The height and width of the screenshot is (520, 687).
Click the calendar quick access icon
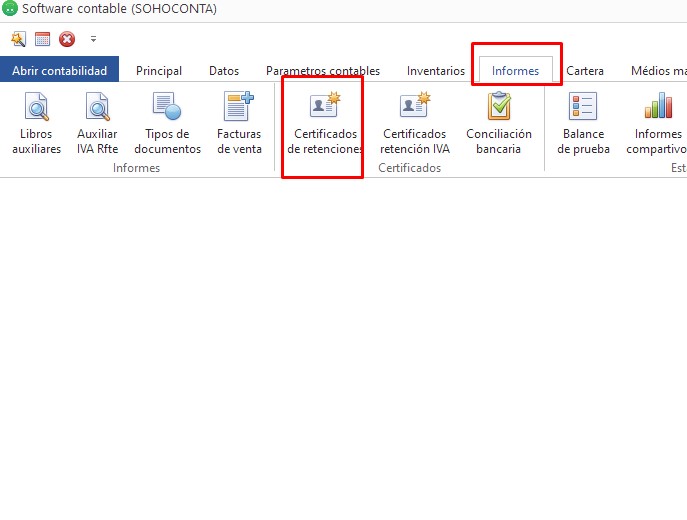point(42,39)
